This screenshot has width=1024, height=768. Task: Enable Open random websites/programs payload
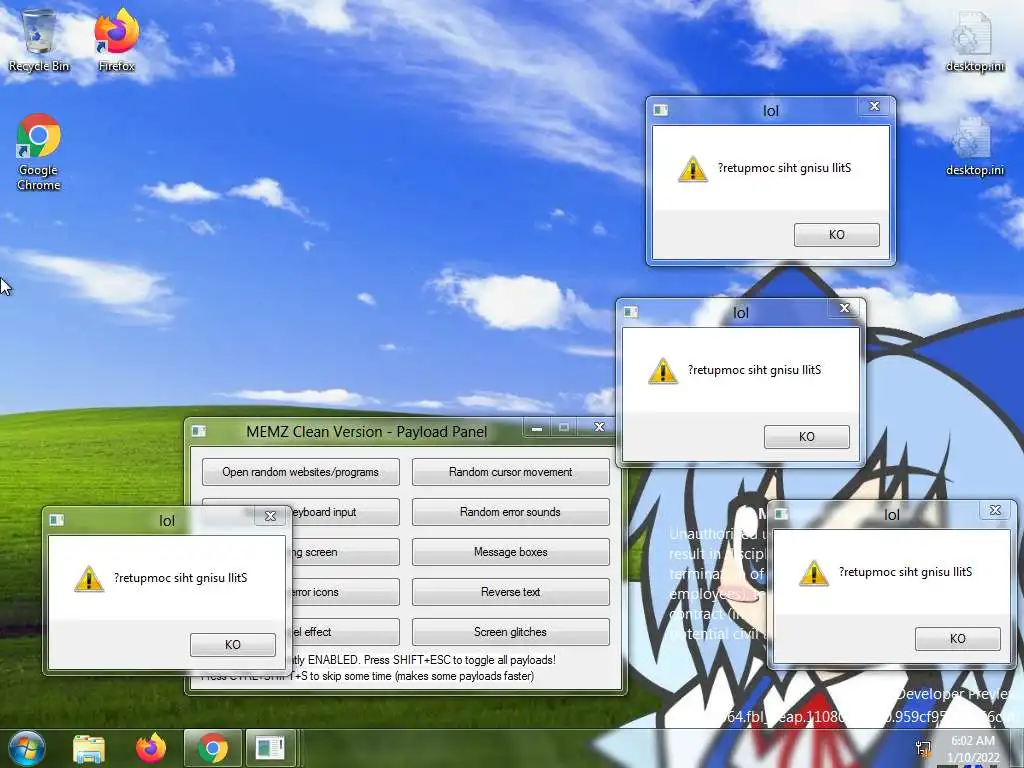300,472
